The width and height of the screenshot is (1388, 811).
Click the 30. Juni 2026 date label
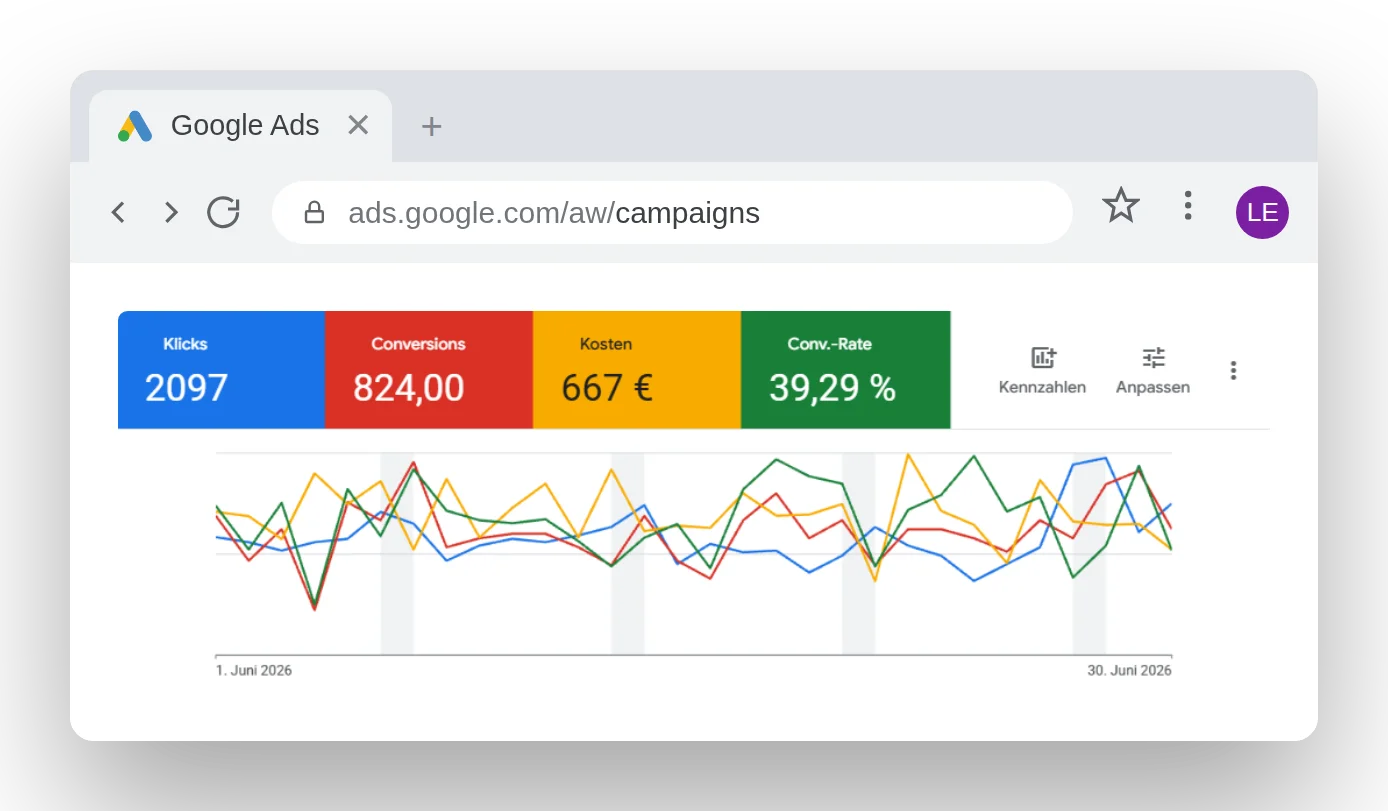(x=1129, y=670)
